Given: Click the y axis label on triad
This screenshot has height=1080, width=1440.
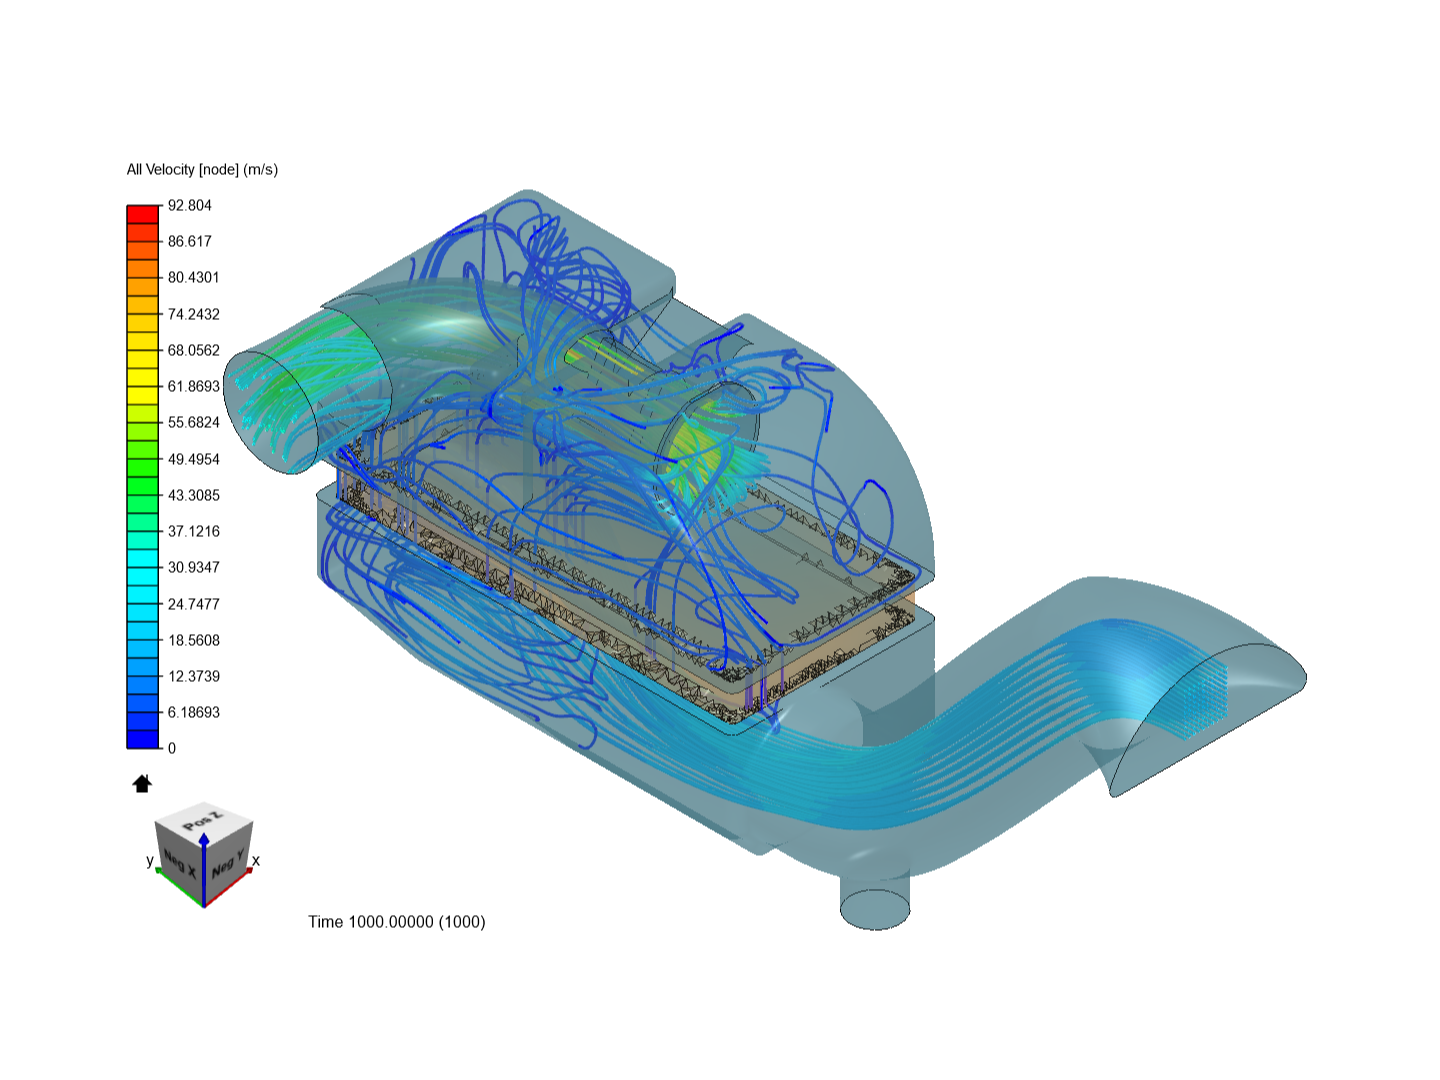Looking at the screenshot, I should (x=150, y=860).
